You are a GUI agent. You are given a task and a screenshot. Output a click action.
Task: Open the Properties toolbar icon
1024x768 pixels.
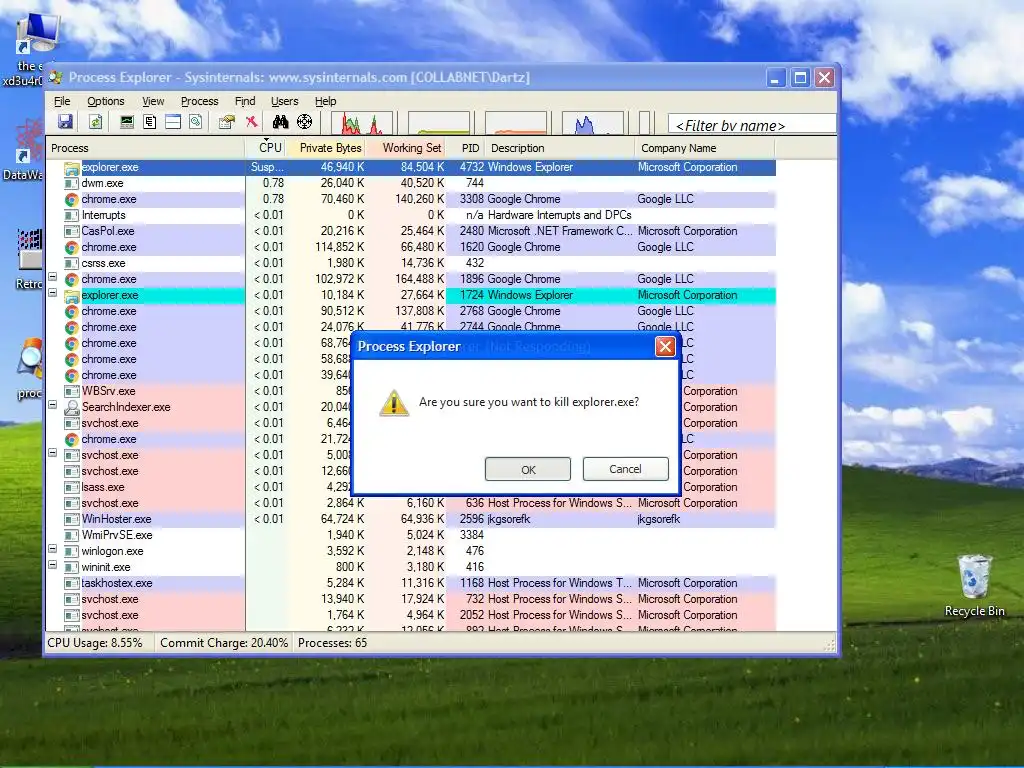coord(227,121)
